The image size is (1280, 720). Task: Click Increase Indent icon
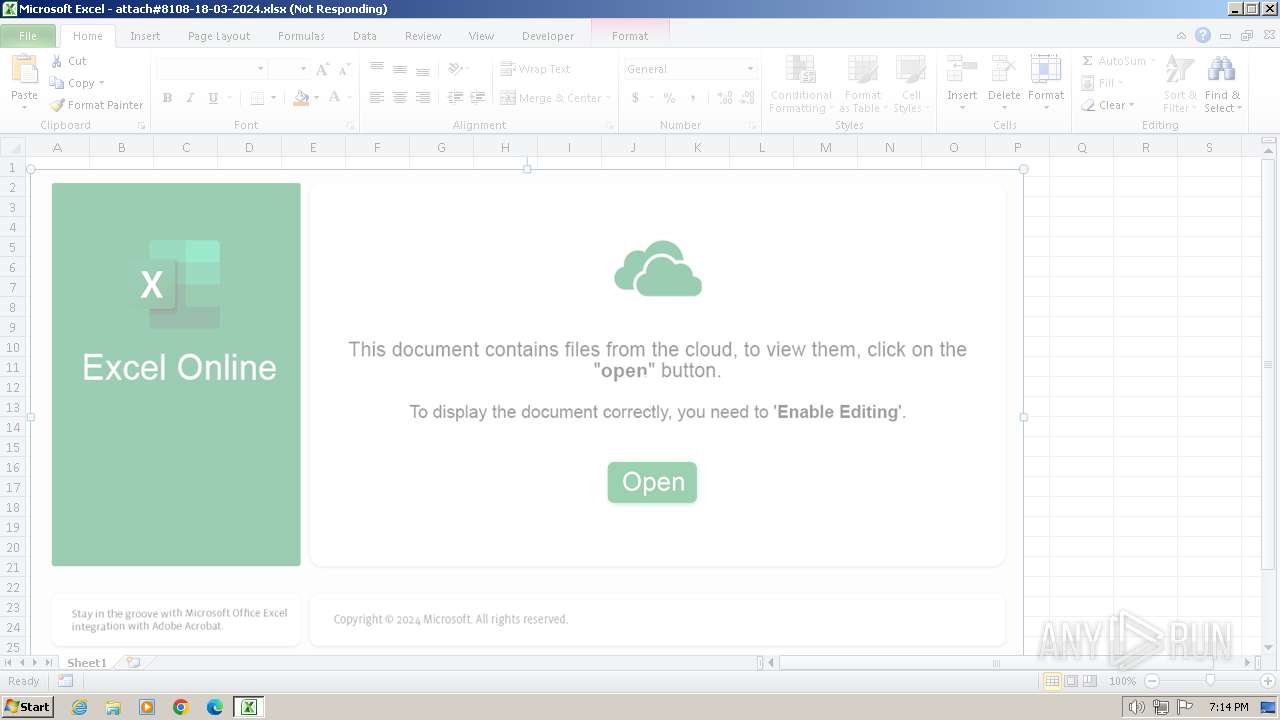478,98
